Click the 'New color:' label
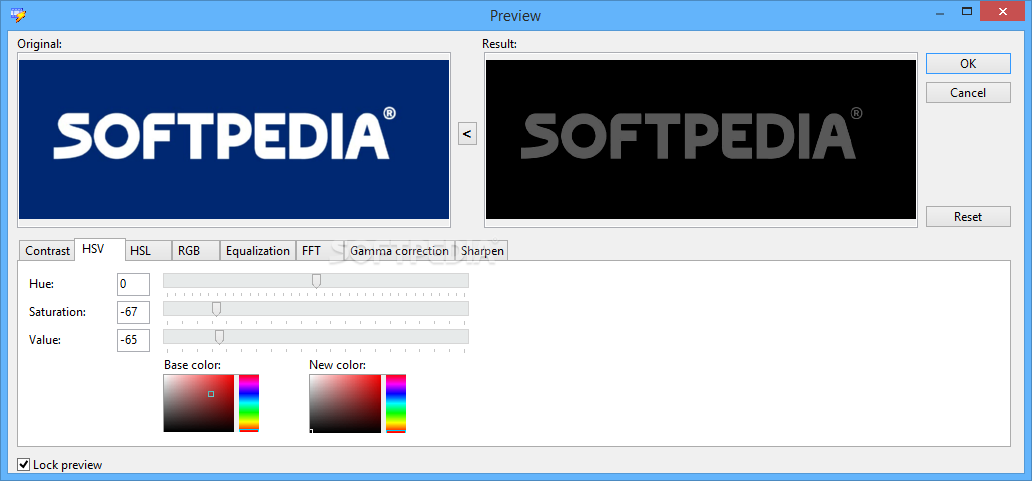 click(x=338, y=365)
